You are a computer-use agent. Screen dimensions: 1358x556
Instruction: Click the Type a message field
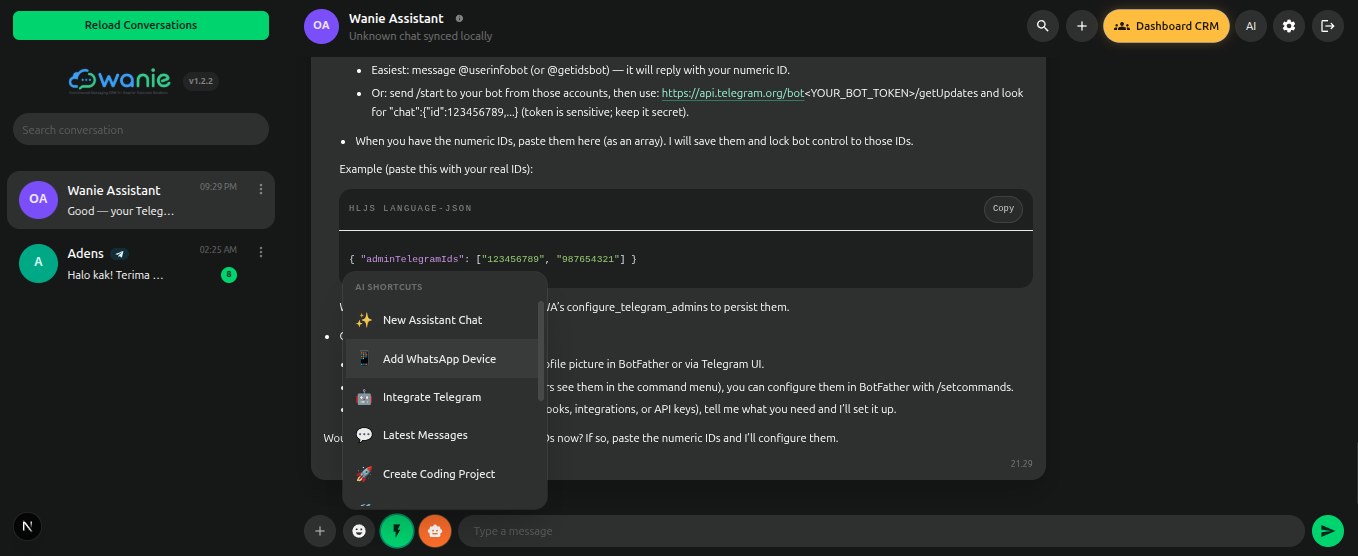(881, 531)
